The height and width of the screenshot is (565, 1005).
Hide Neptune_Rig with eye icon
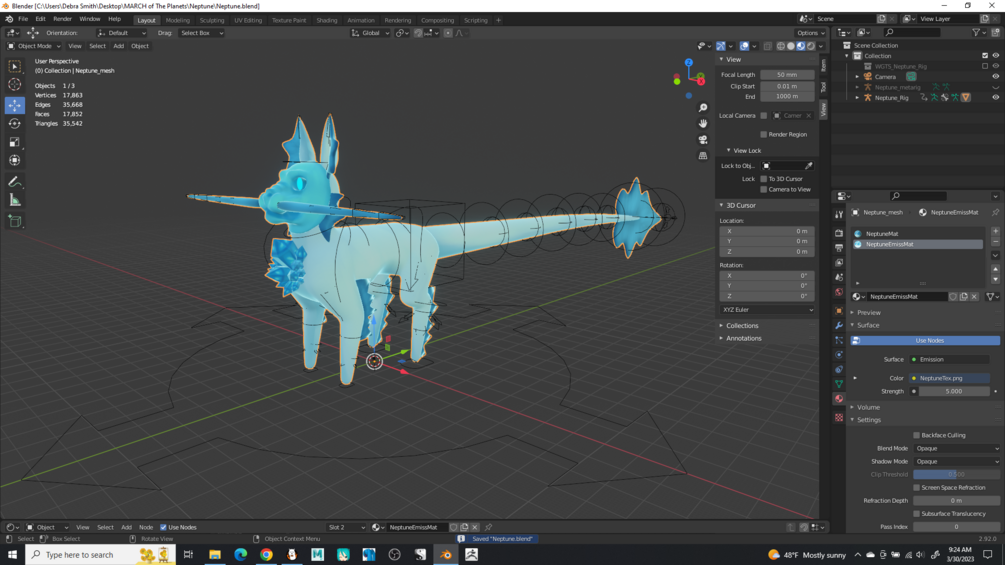995,97
